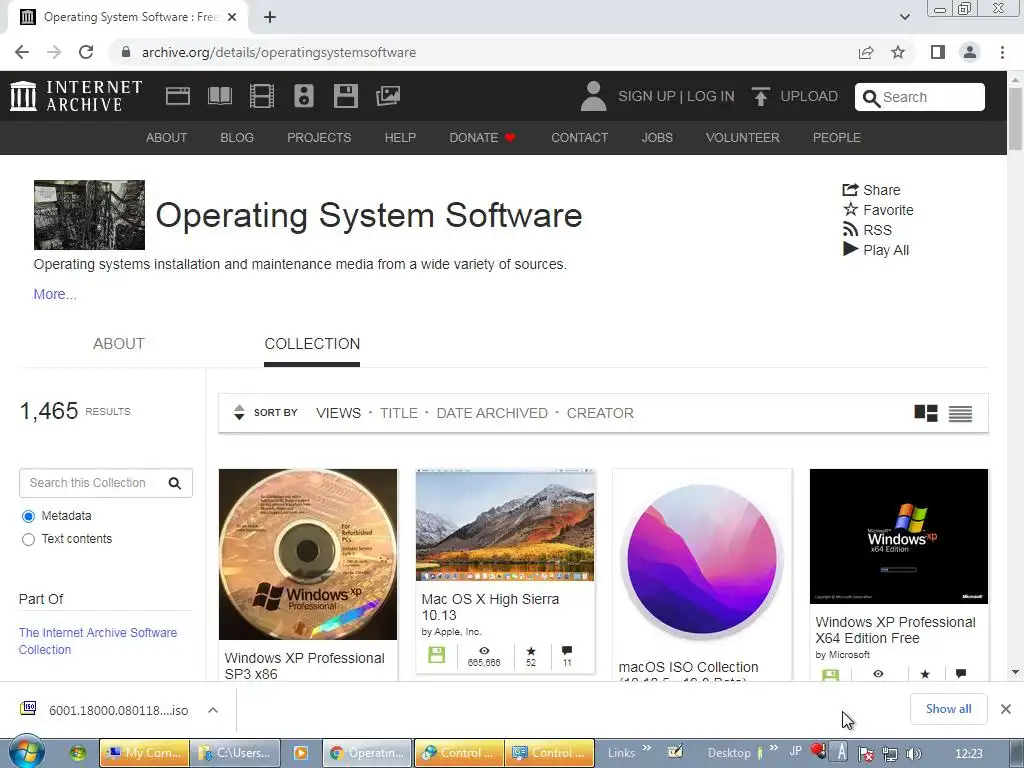Viewport: 1024px width, 768px height.
Task: Open Chrome profile avatar button
Action: click(970, 52)
